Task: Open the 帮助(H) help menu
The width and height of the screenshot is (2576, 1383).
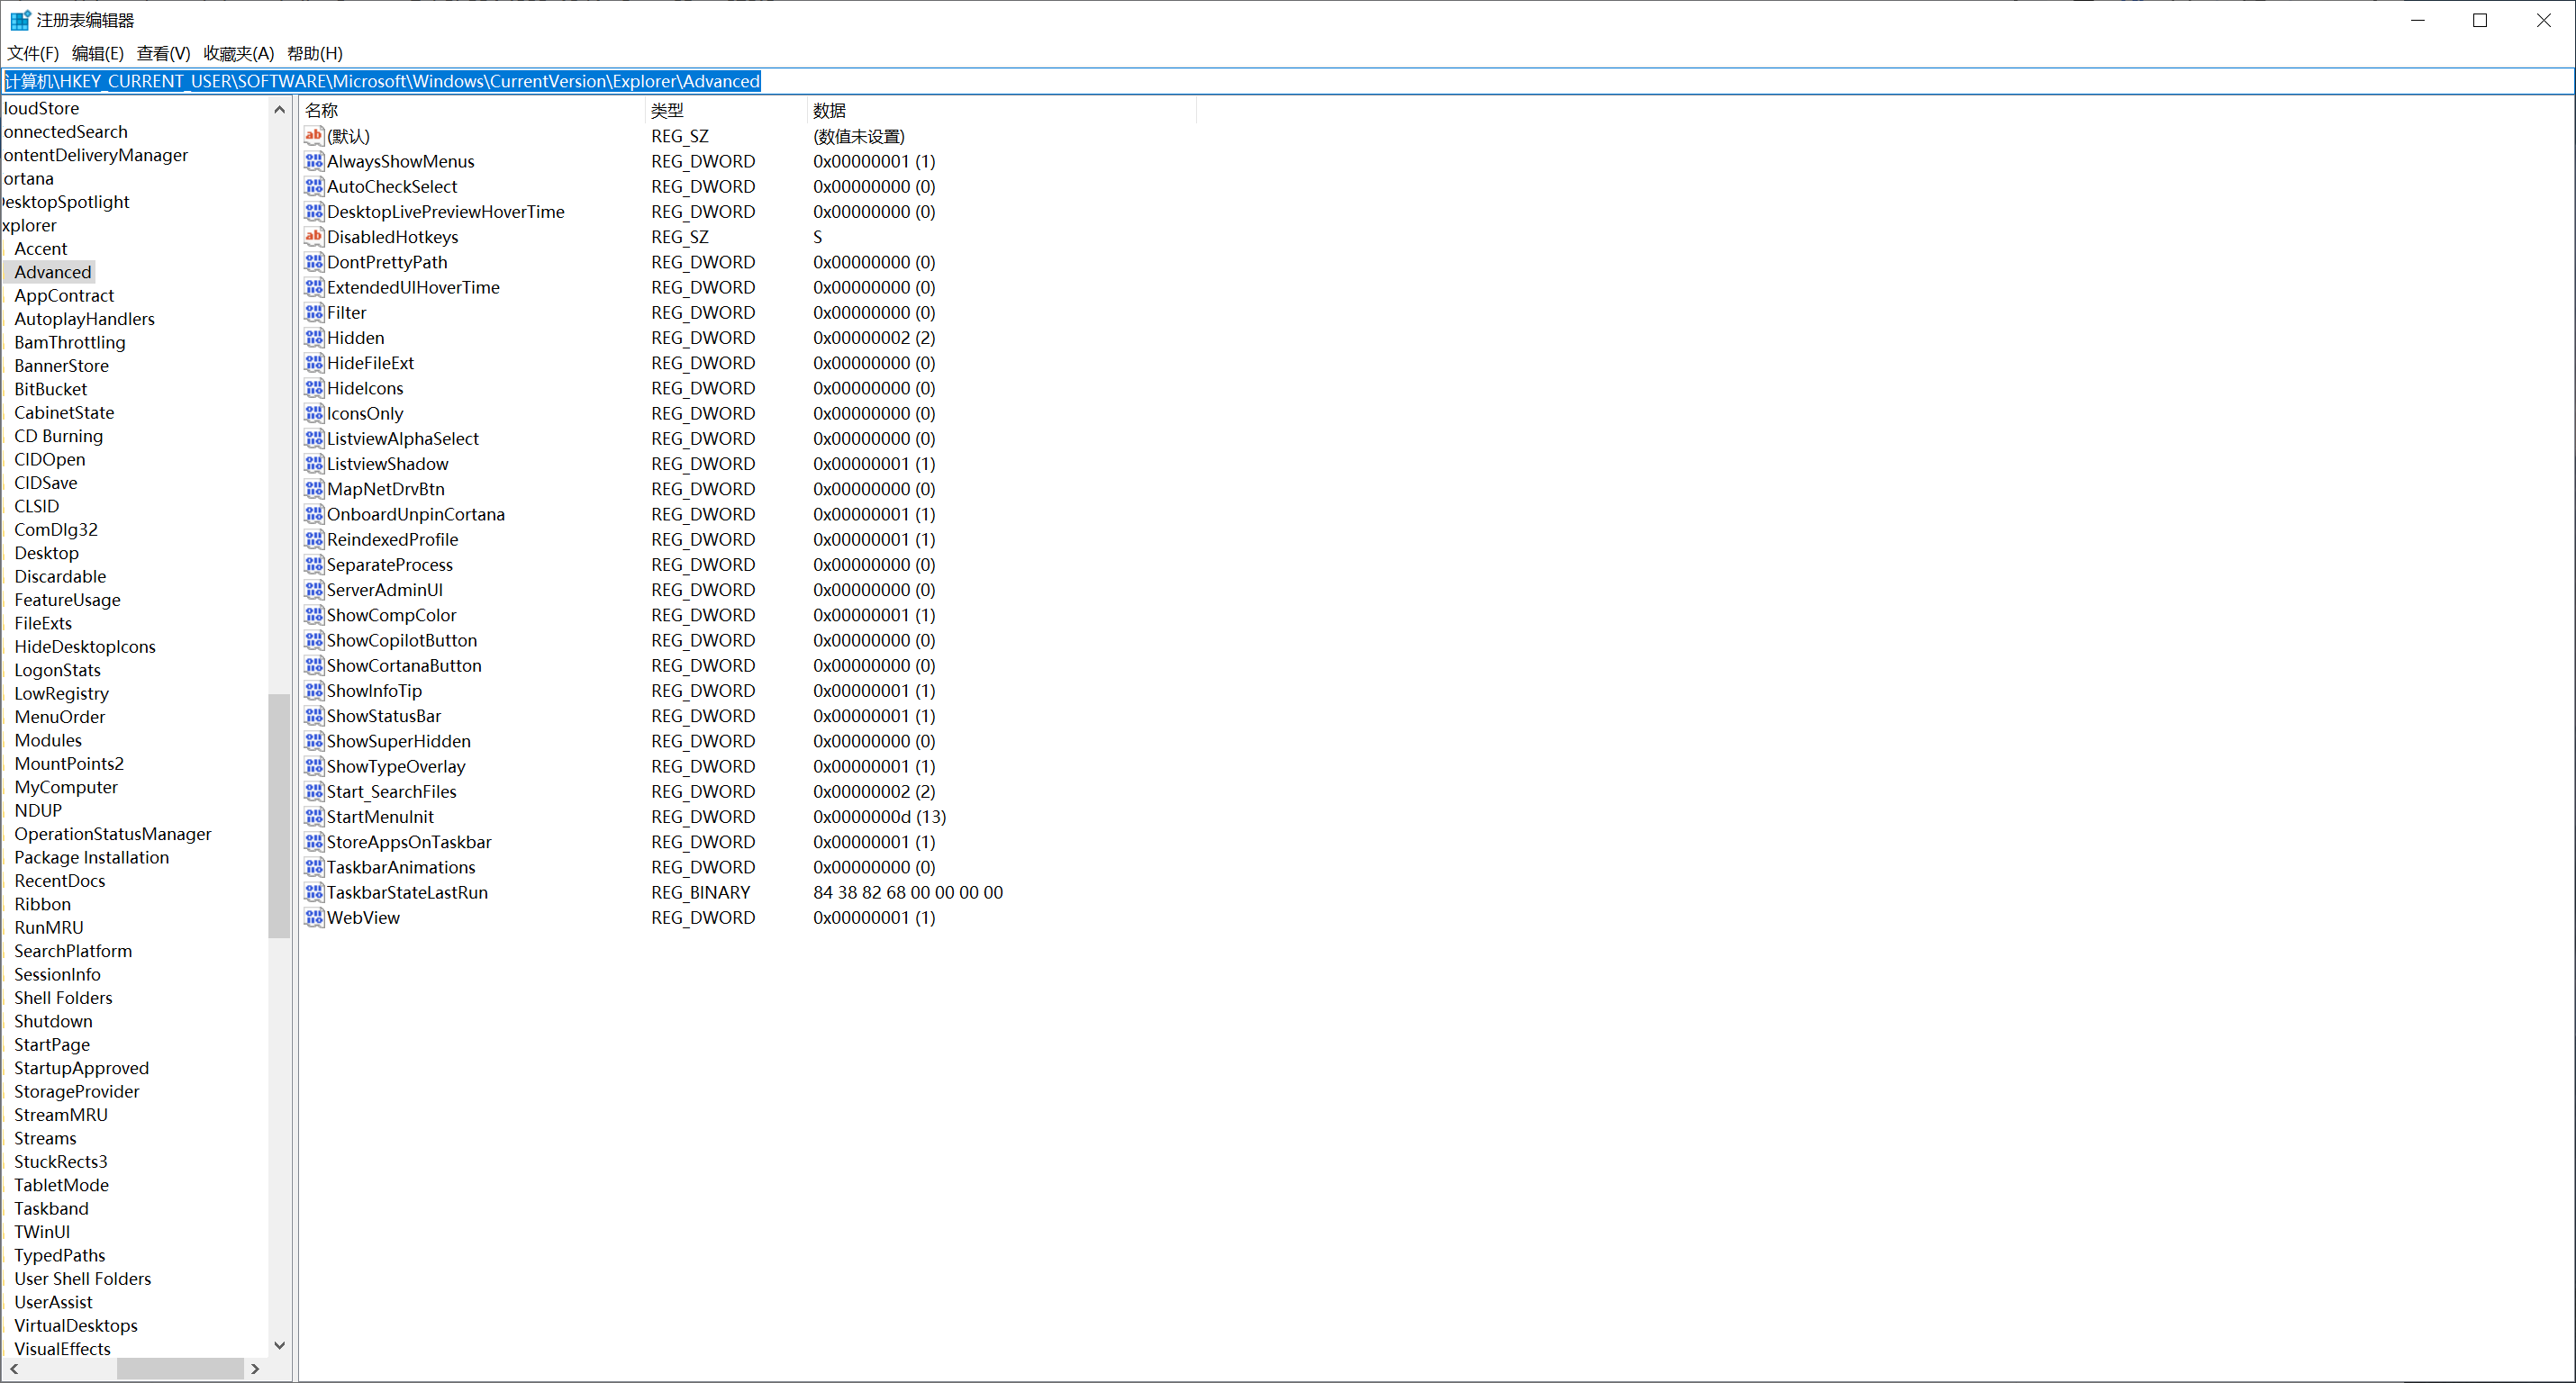Action: pos(315,53)
